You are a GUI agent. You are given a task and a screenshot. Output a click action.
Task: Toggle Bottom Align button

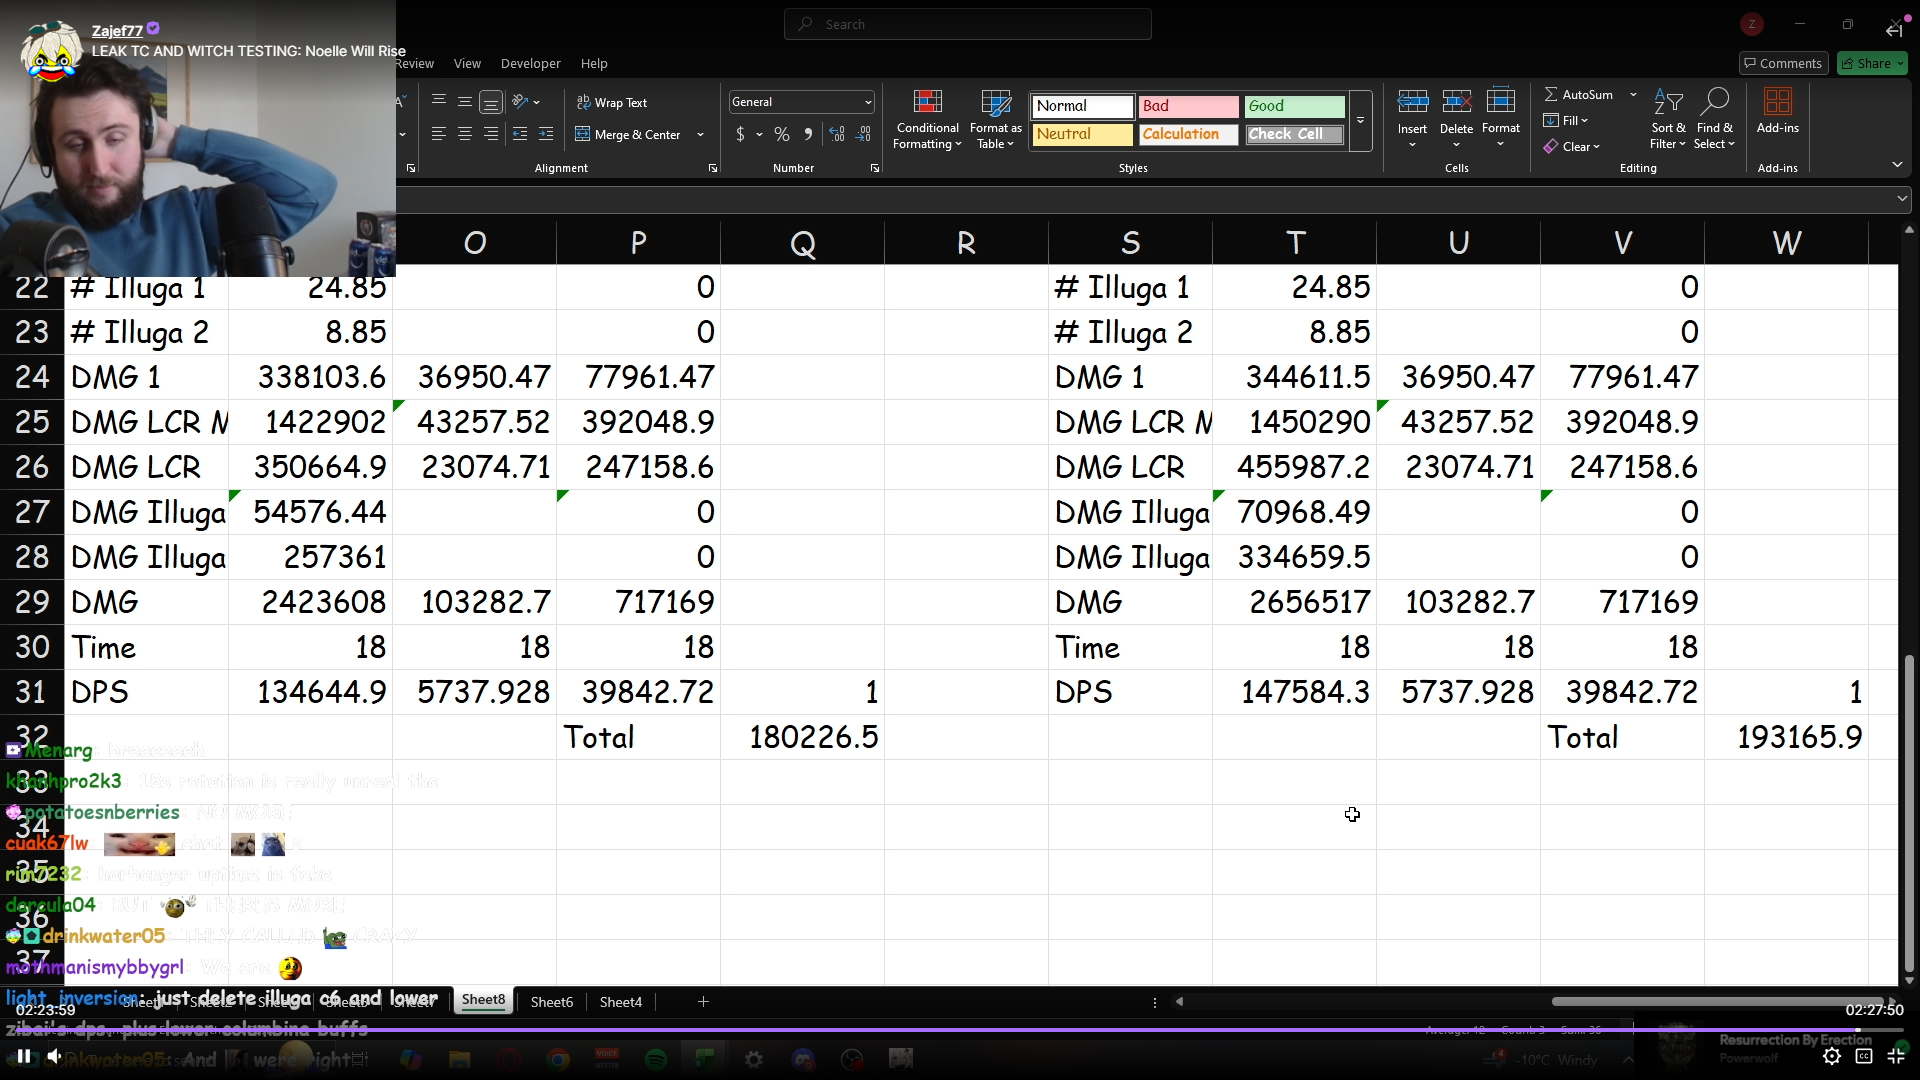tap(490, 102)
